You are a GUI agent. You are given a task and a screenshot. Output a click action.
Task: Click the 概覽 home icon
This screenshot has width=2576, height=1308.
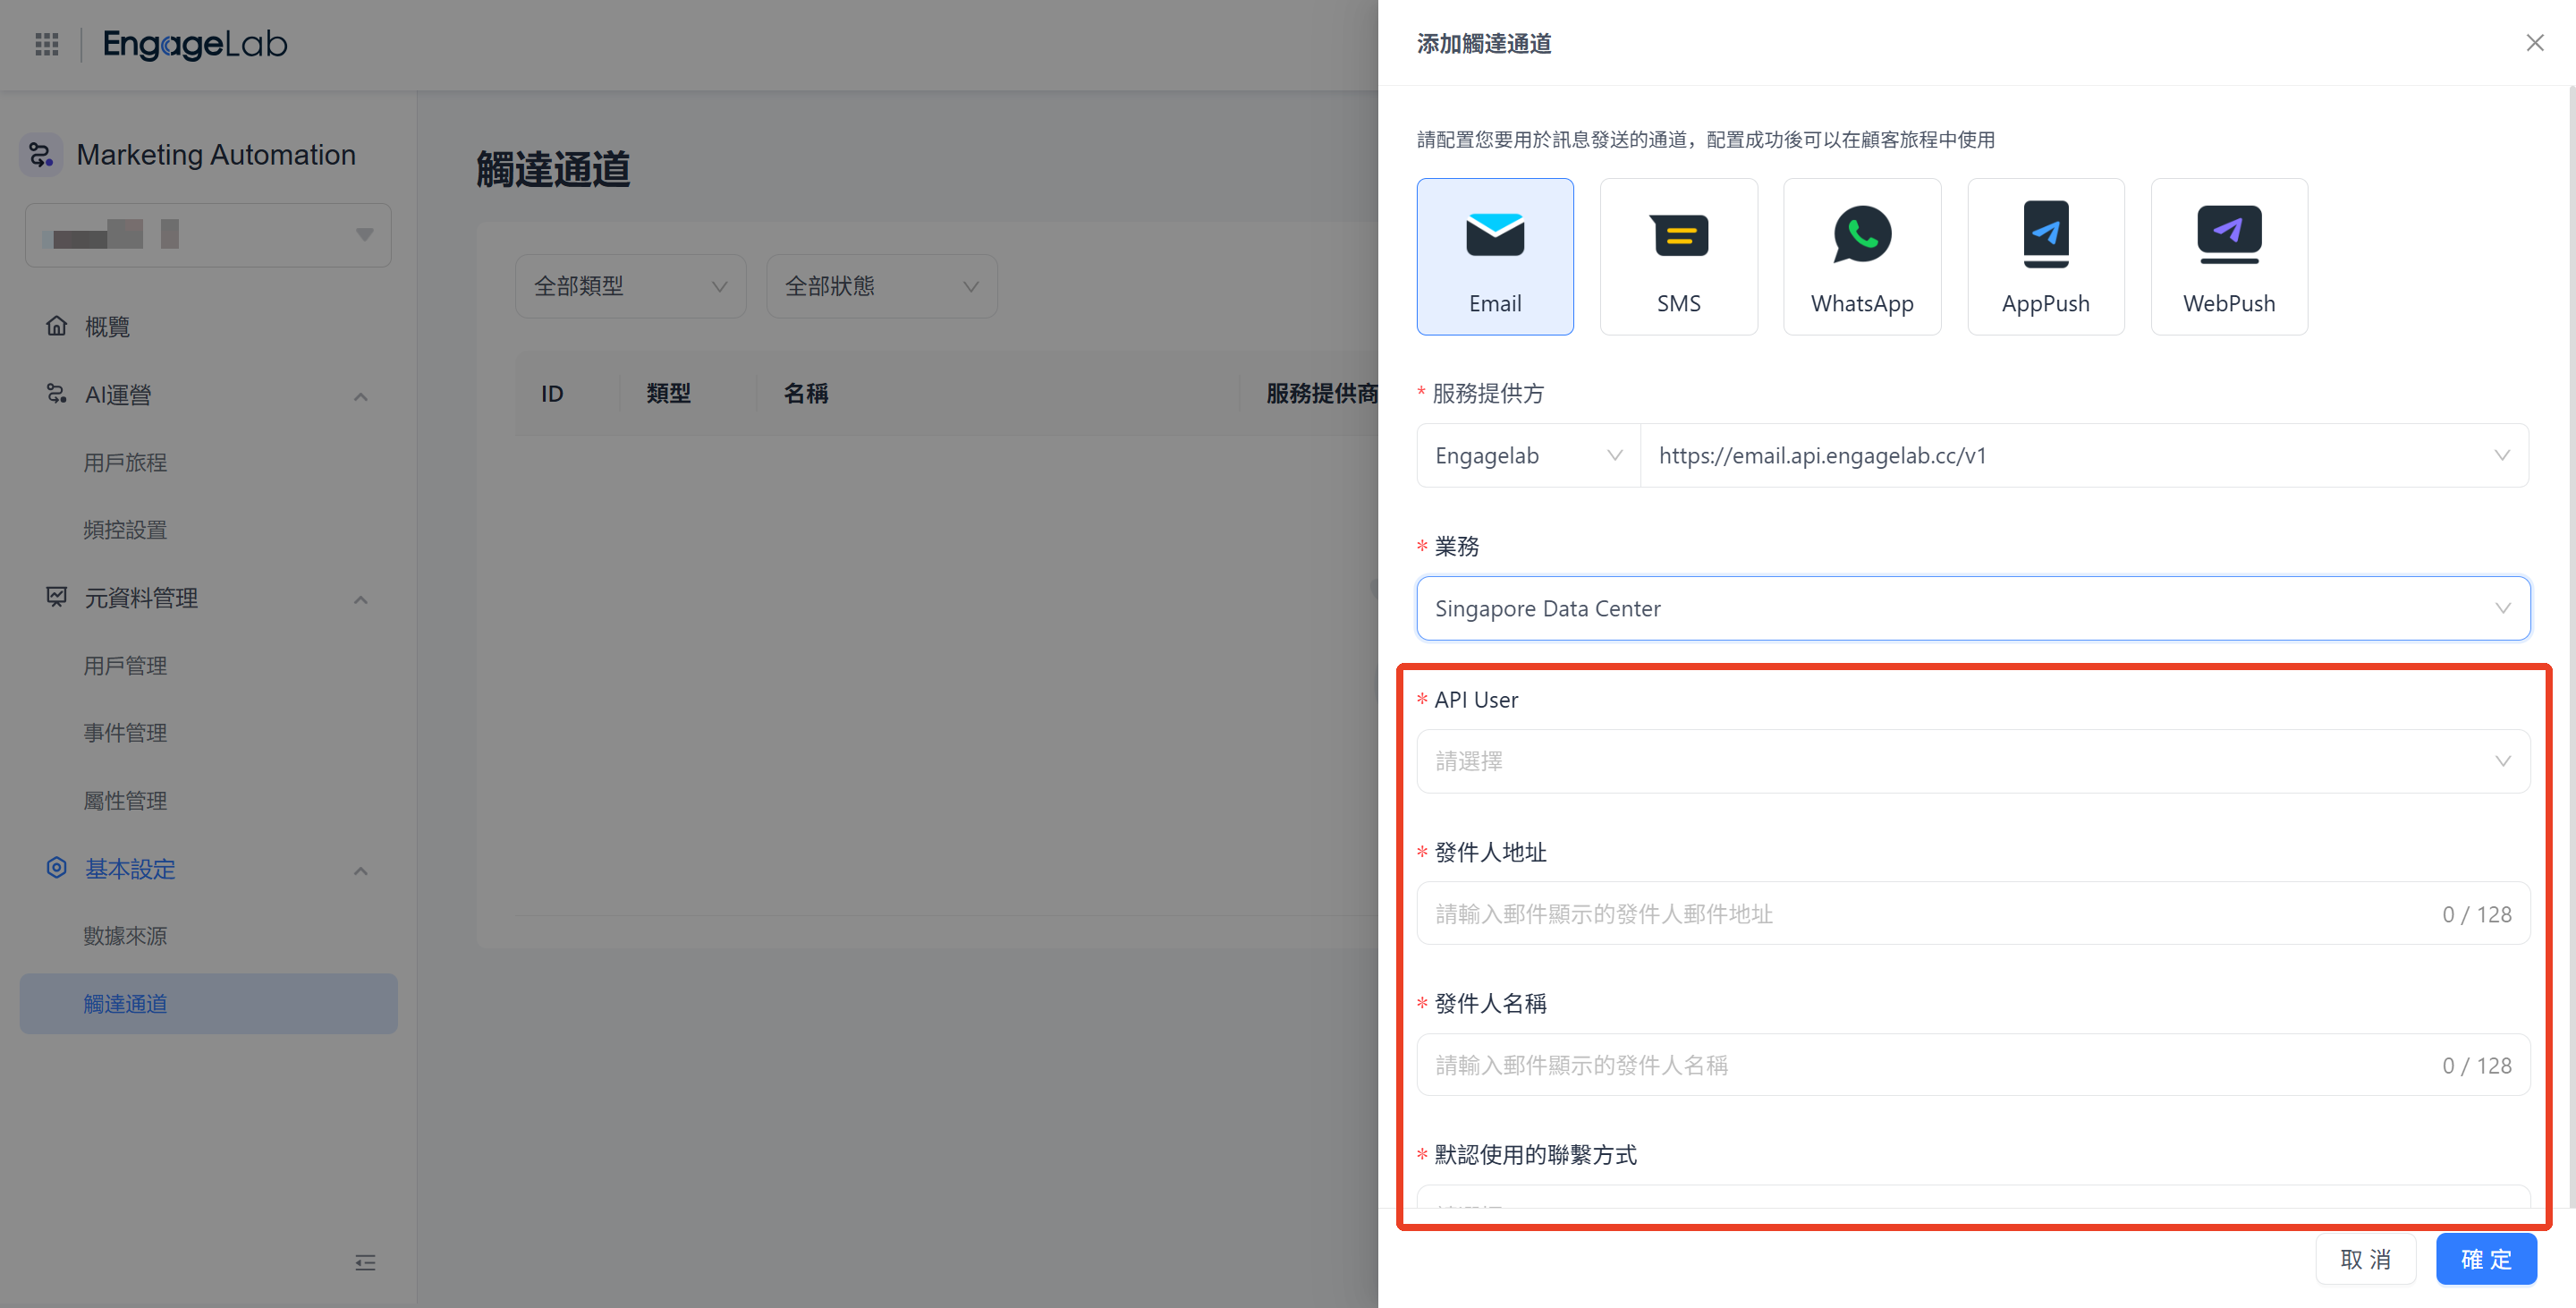tap(57, 326)
